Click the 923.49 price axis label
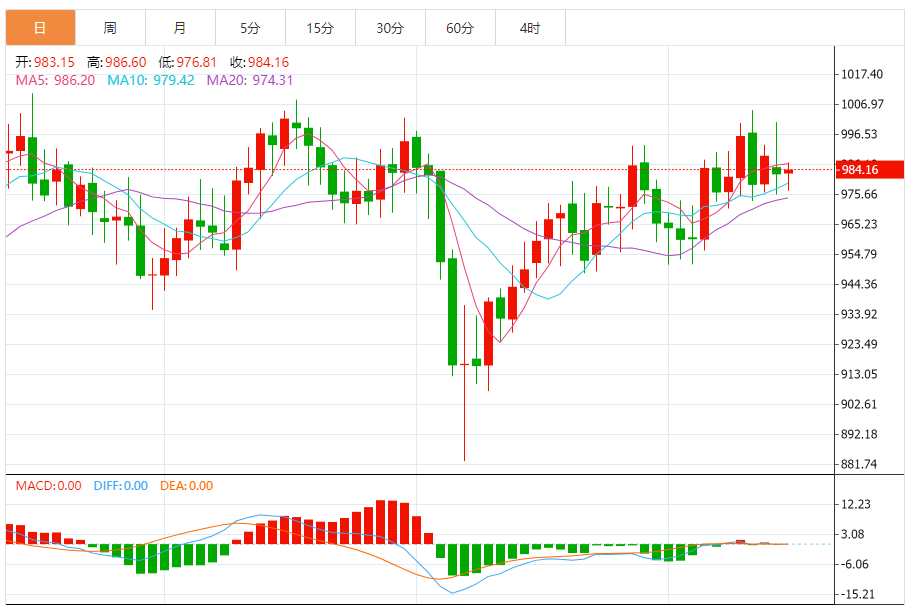 pyautogui.click(x=859, y=344)
